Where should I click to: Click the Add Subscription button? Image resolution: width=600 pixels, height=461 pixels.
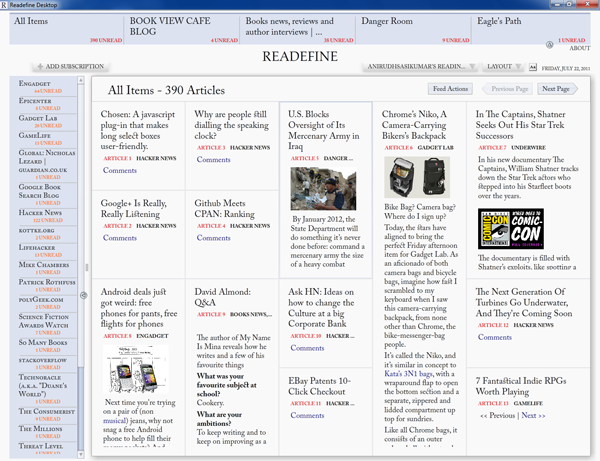(x=71, y=67)
